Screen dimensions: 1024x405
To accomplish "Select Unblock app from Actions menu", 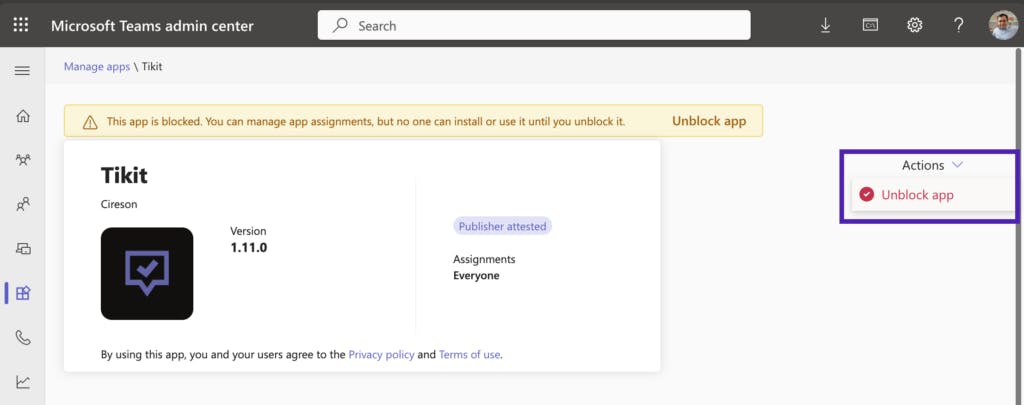I will 917,195.
